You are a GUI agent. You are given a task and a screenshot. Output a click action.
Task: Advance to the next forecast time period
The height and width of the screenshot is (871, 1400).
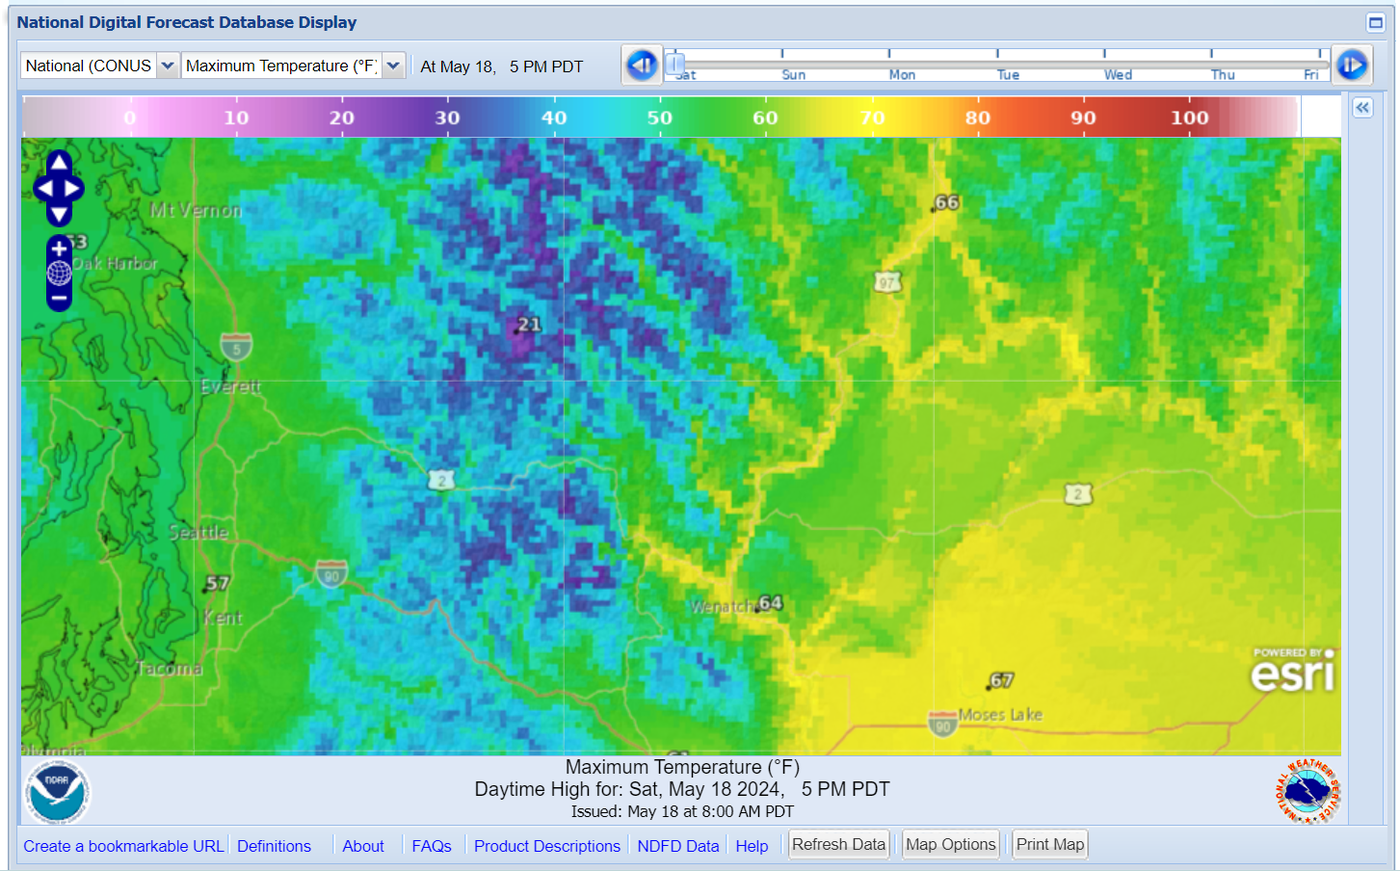coord(1352,66)
